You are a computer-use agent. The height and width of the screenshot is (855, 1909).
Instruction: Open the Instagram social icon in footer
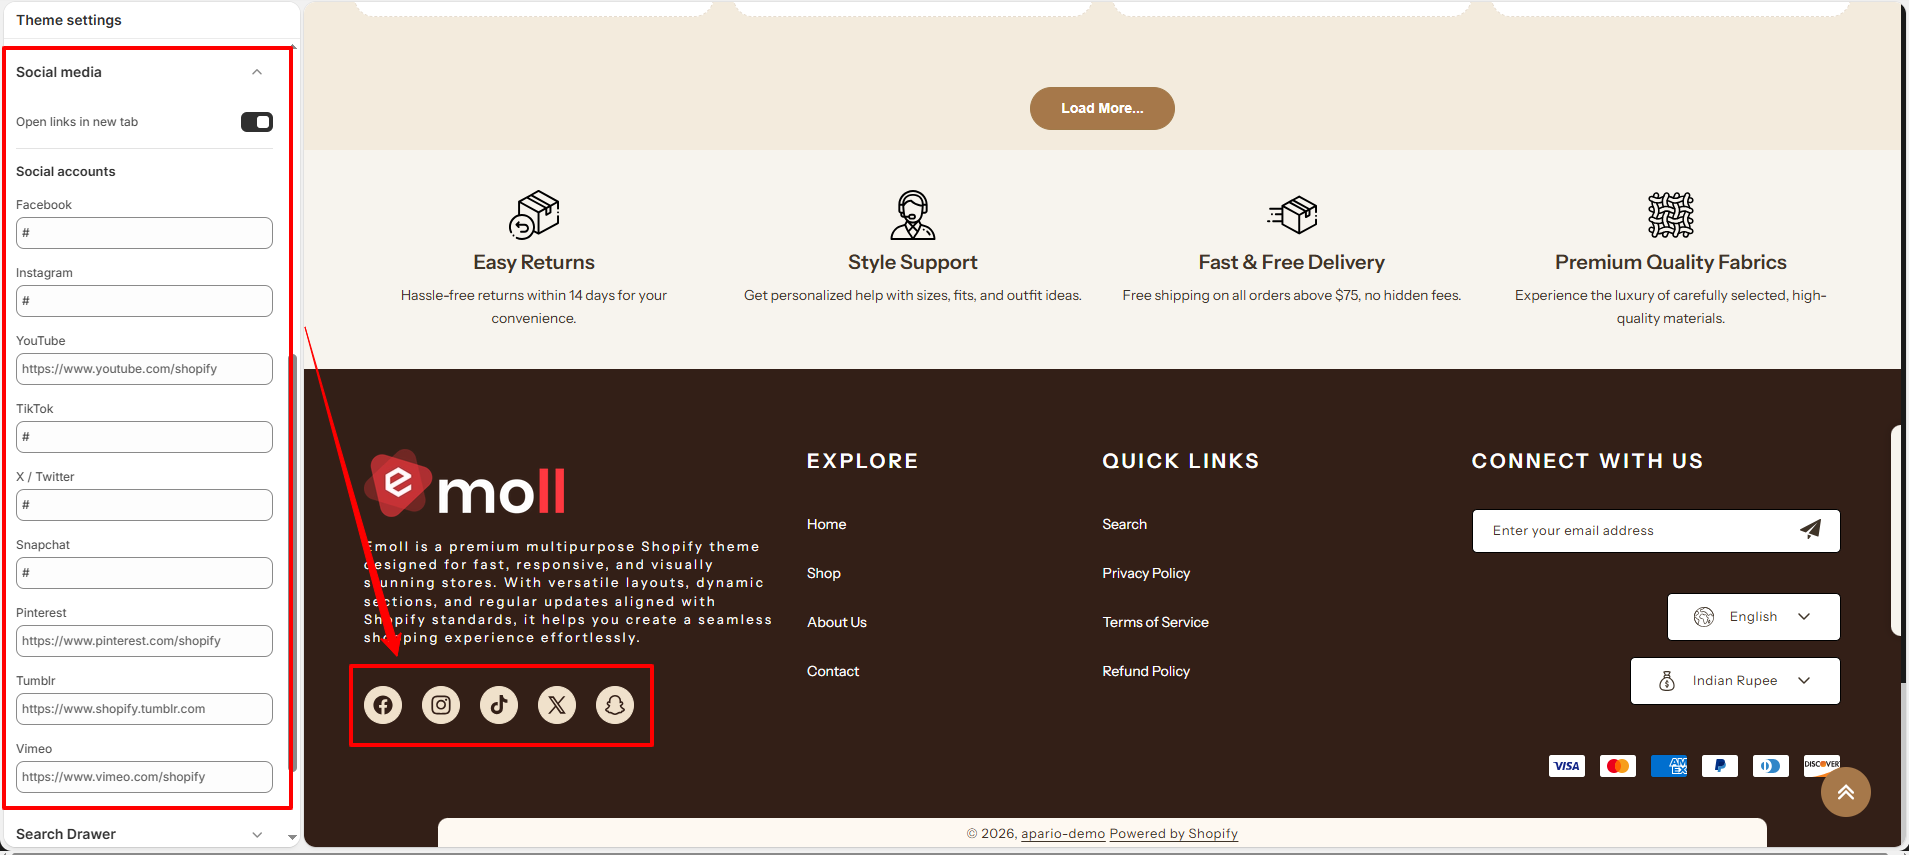(x=441, y=705)
